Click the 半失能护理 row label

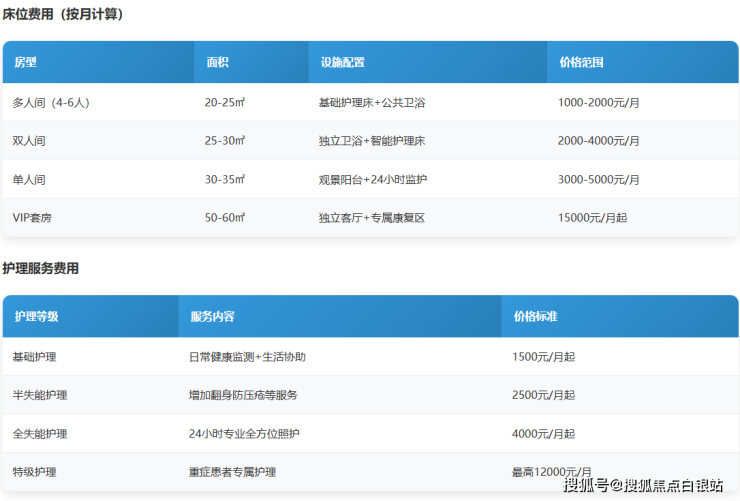pyautogui.click(x=40, y=395)
